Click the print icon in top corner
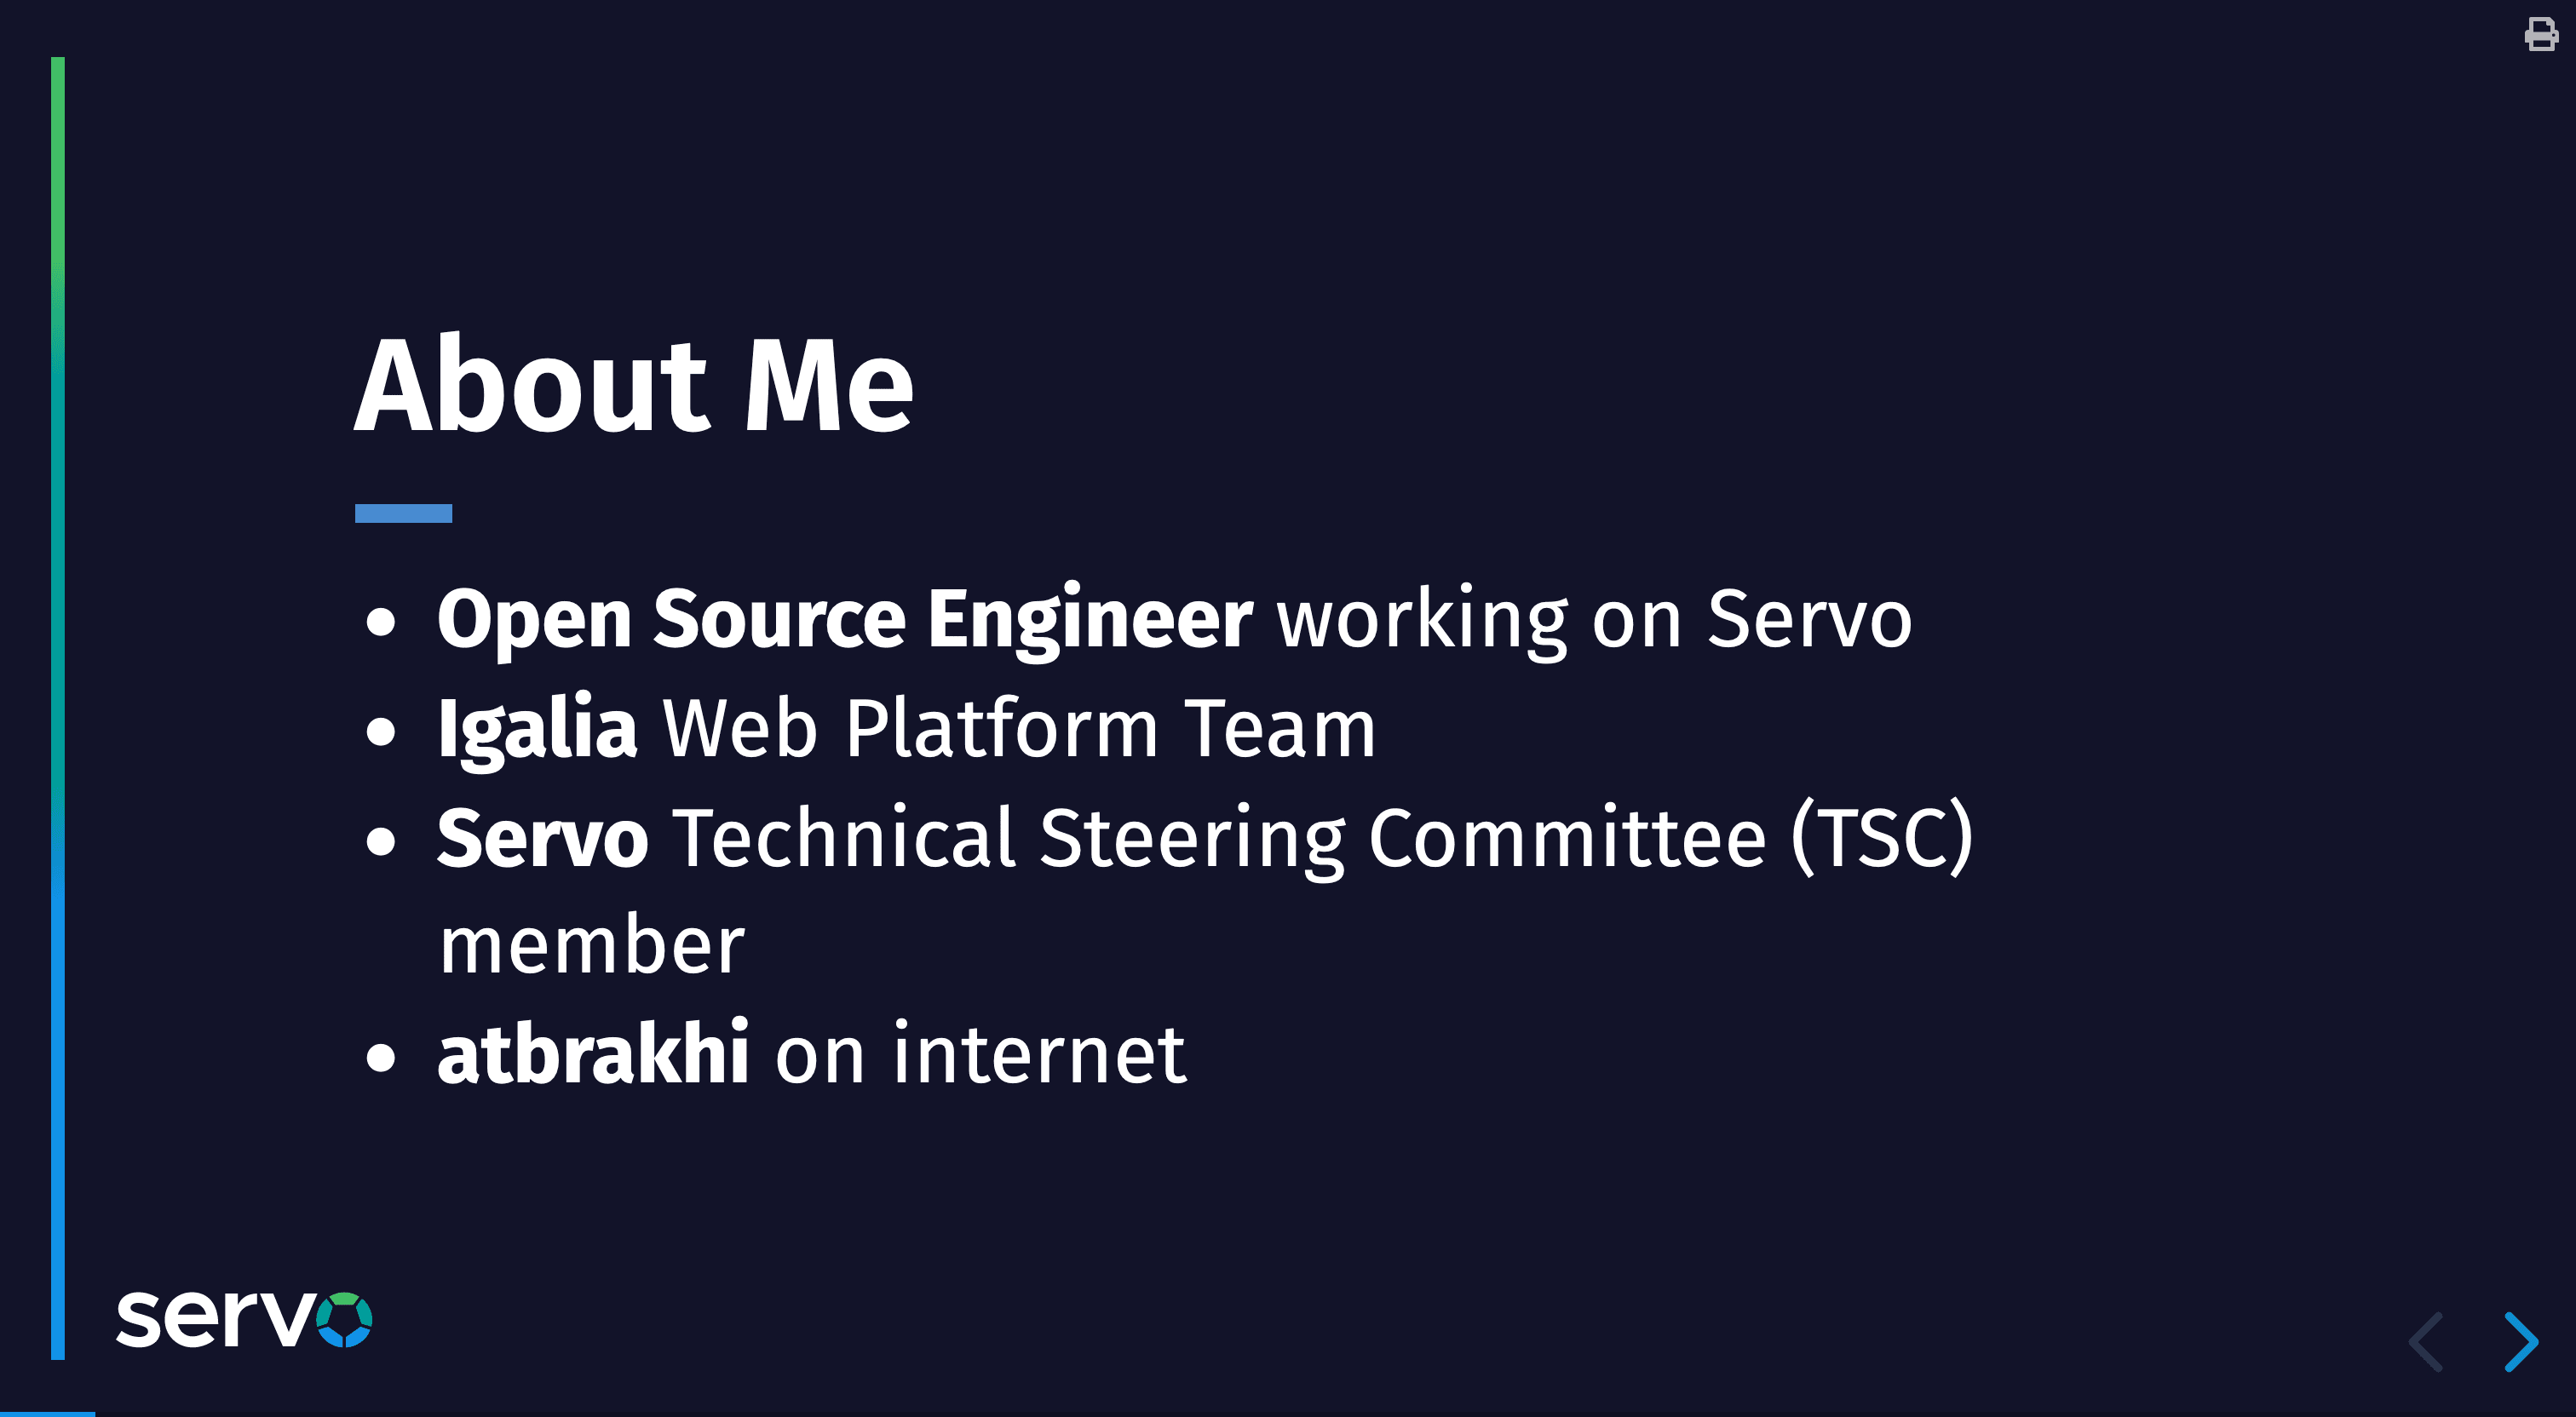This screenshot has width=2576, height=1417. tap(2540, 34)
